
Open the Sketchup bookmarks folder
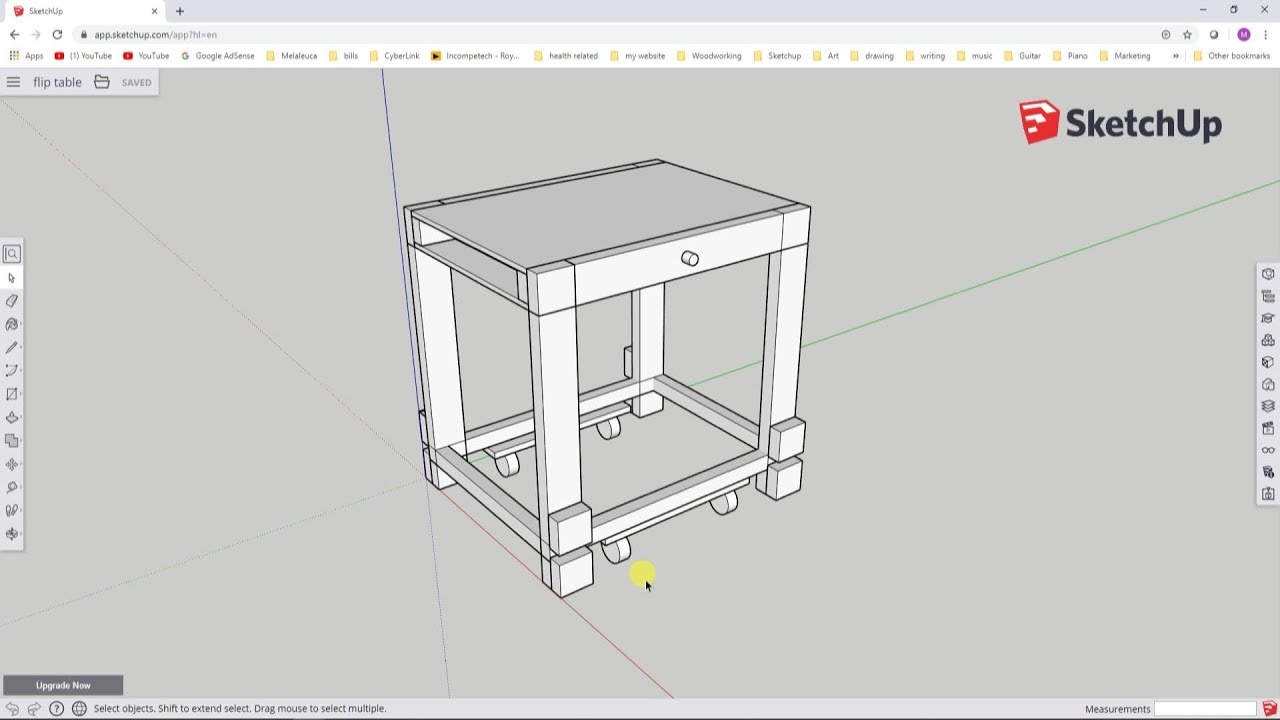coord(777,56)
